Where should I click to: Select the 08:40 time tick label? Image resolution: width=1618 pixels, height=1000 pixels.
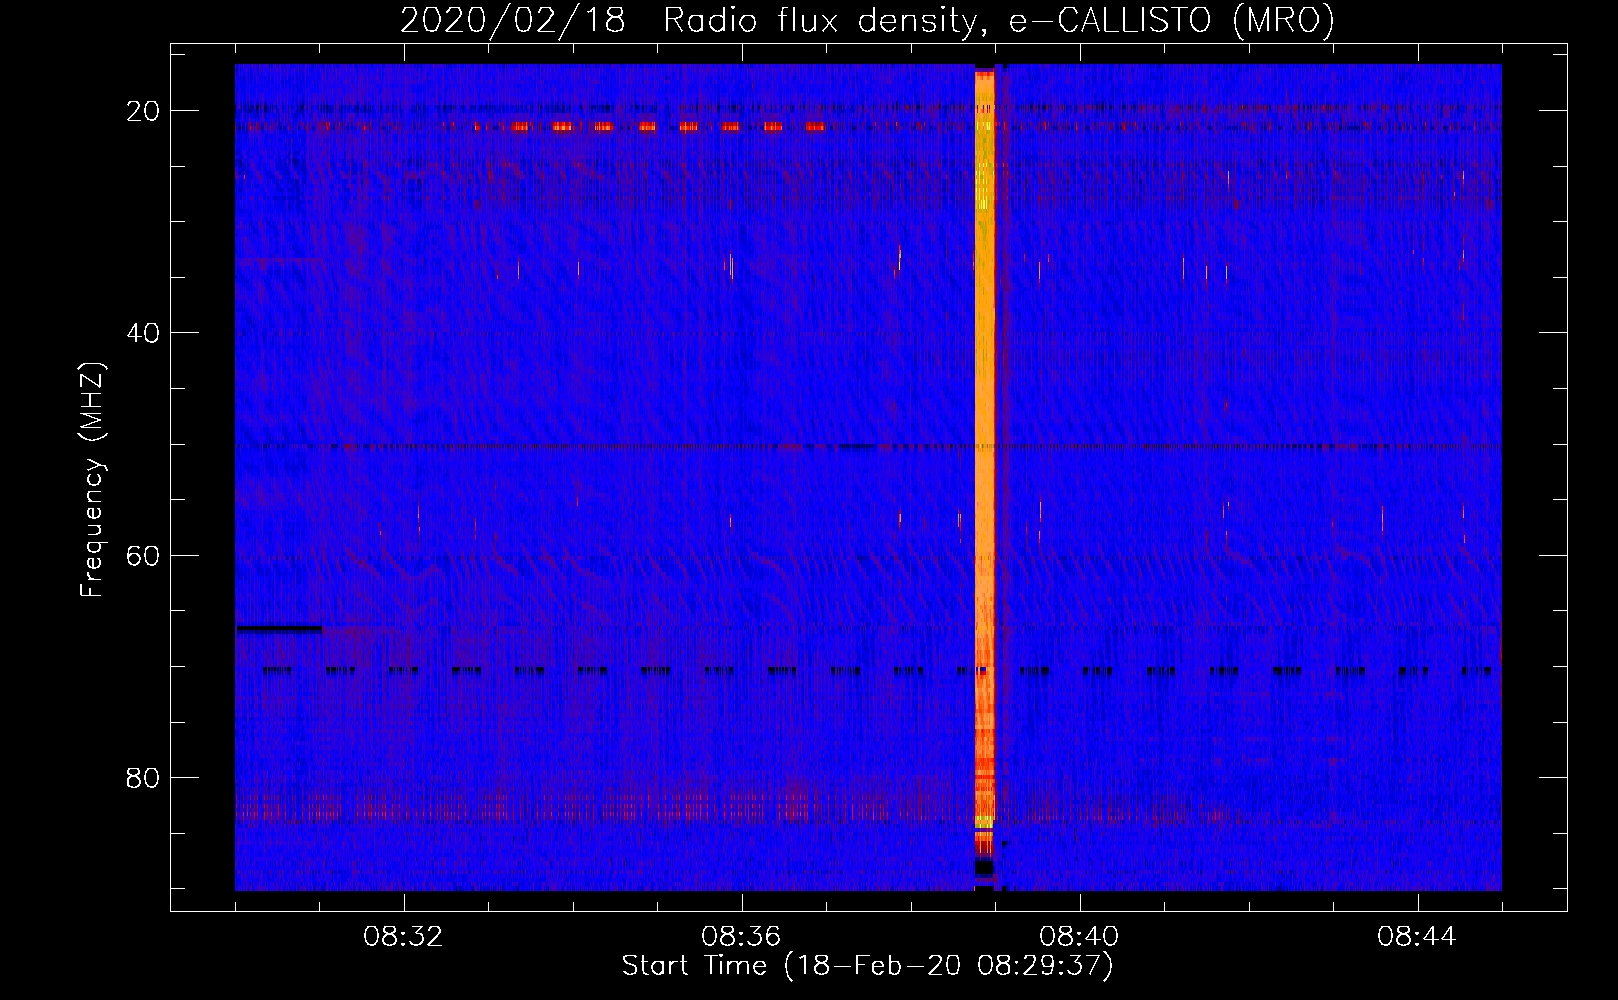pos(1079,937)
